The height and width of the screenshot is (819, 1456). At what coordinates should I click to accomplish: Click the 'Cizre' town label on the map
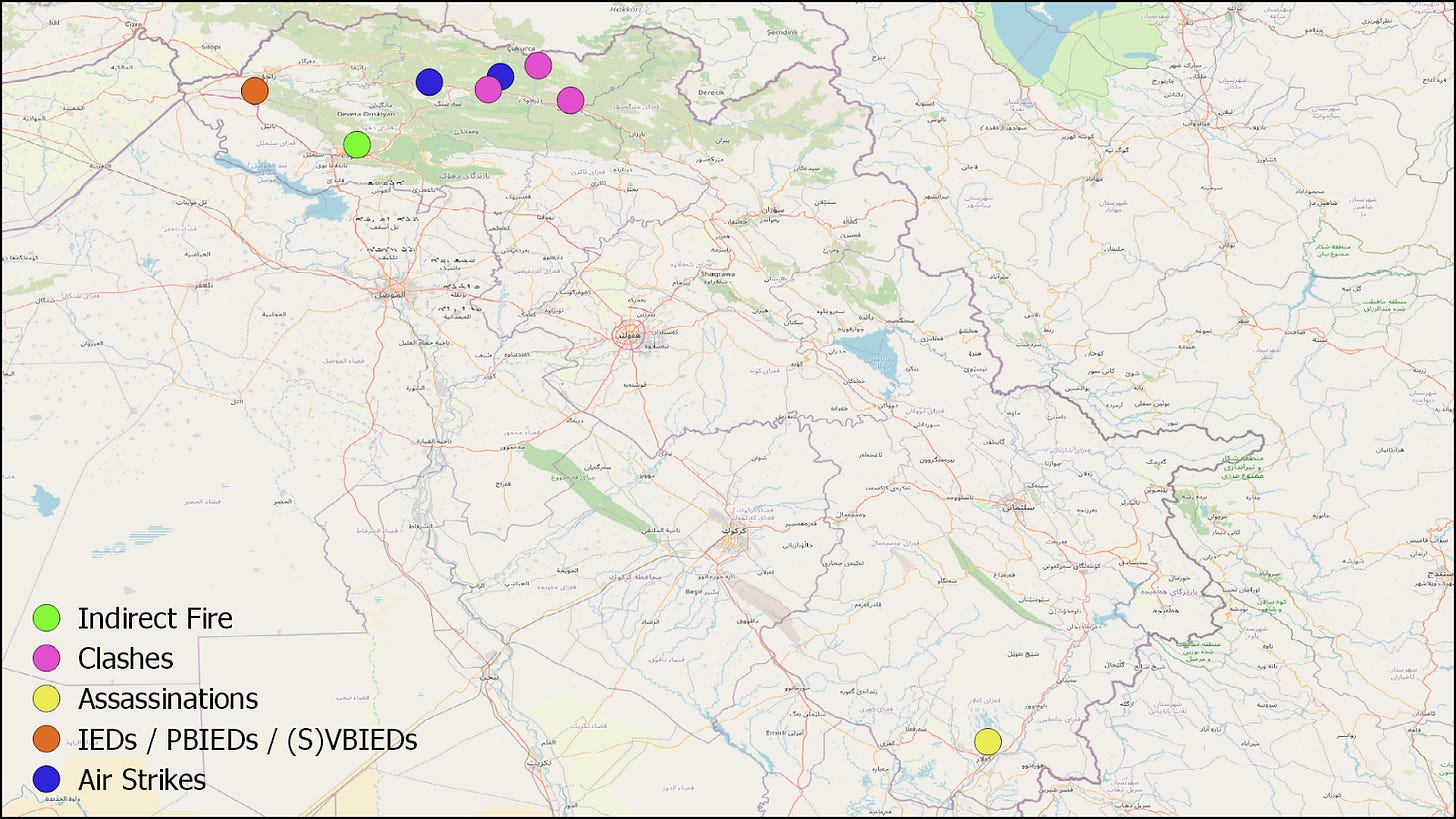135,23
